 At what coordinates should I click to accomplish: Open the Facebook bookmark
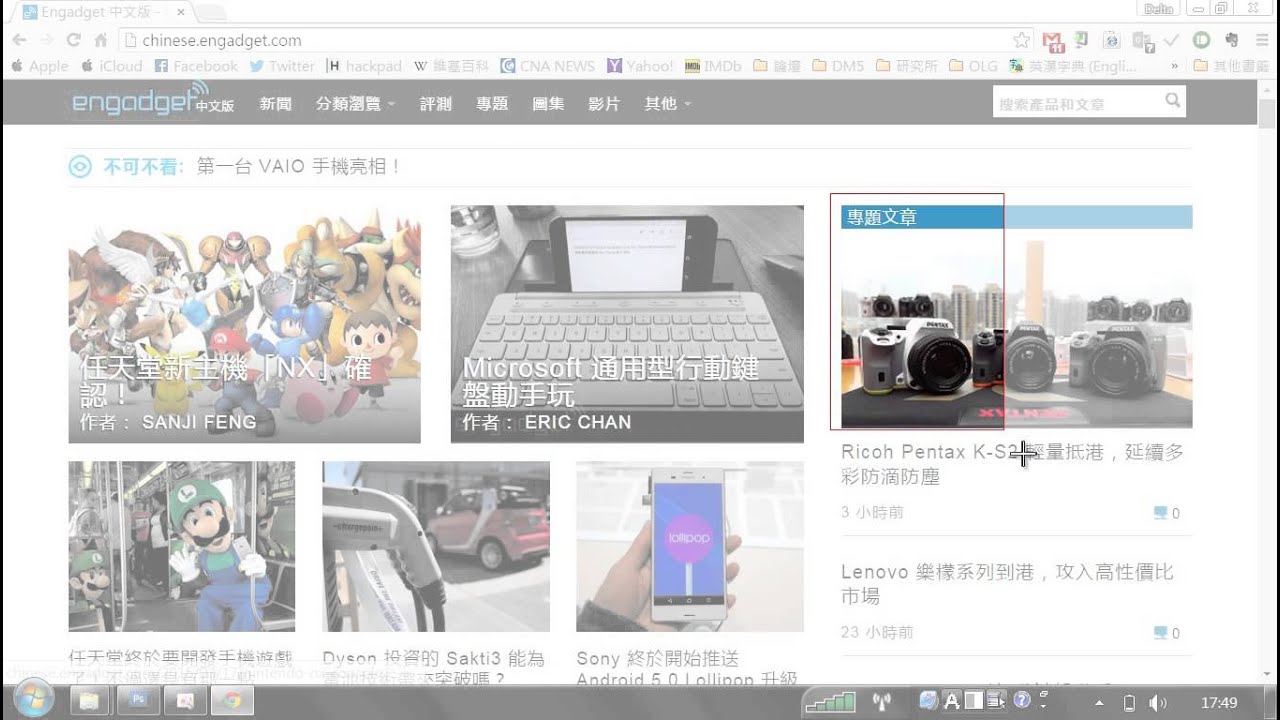[196, 66]
